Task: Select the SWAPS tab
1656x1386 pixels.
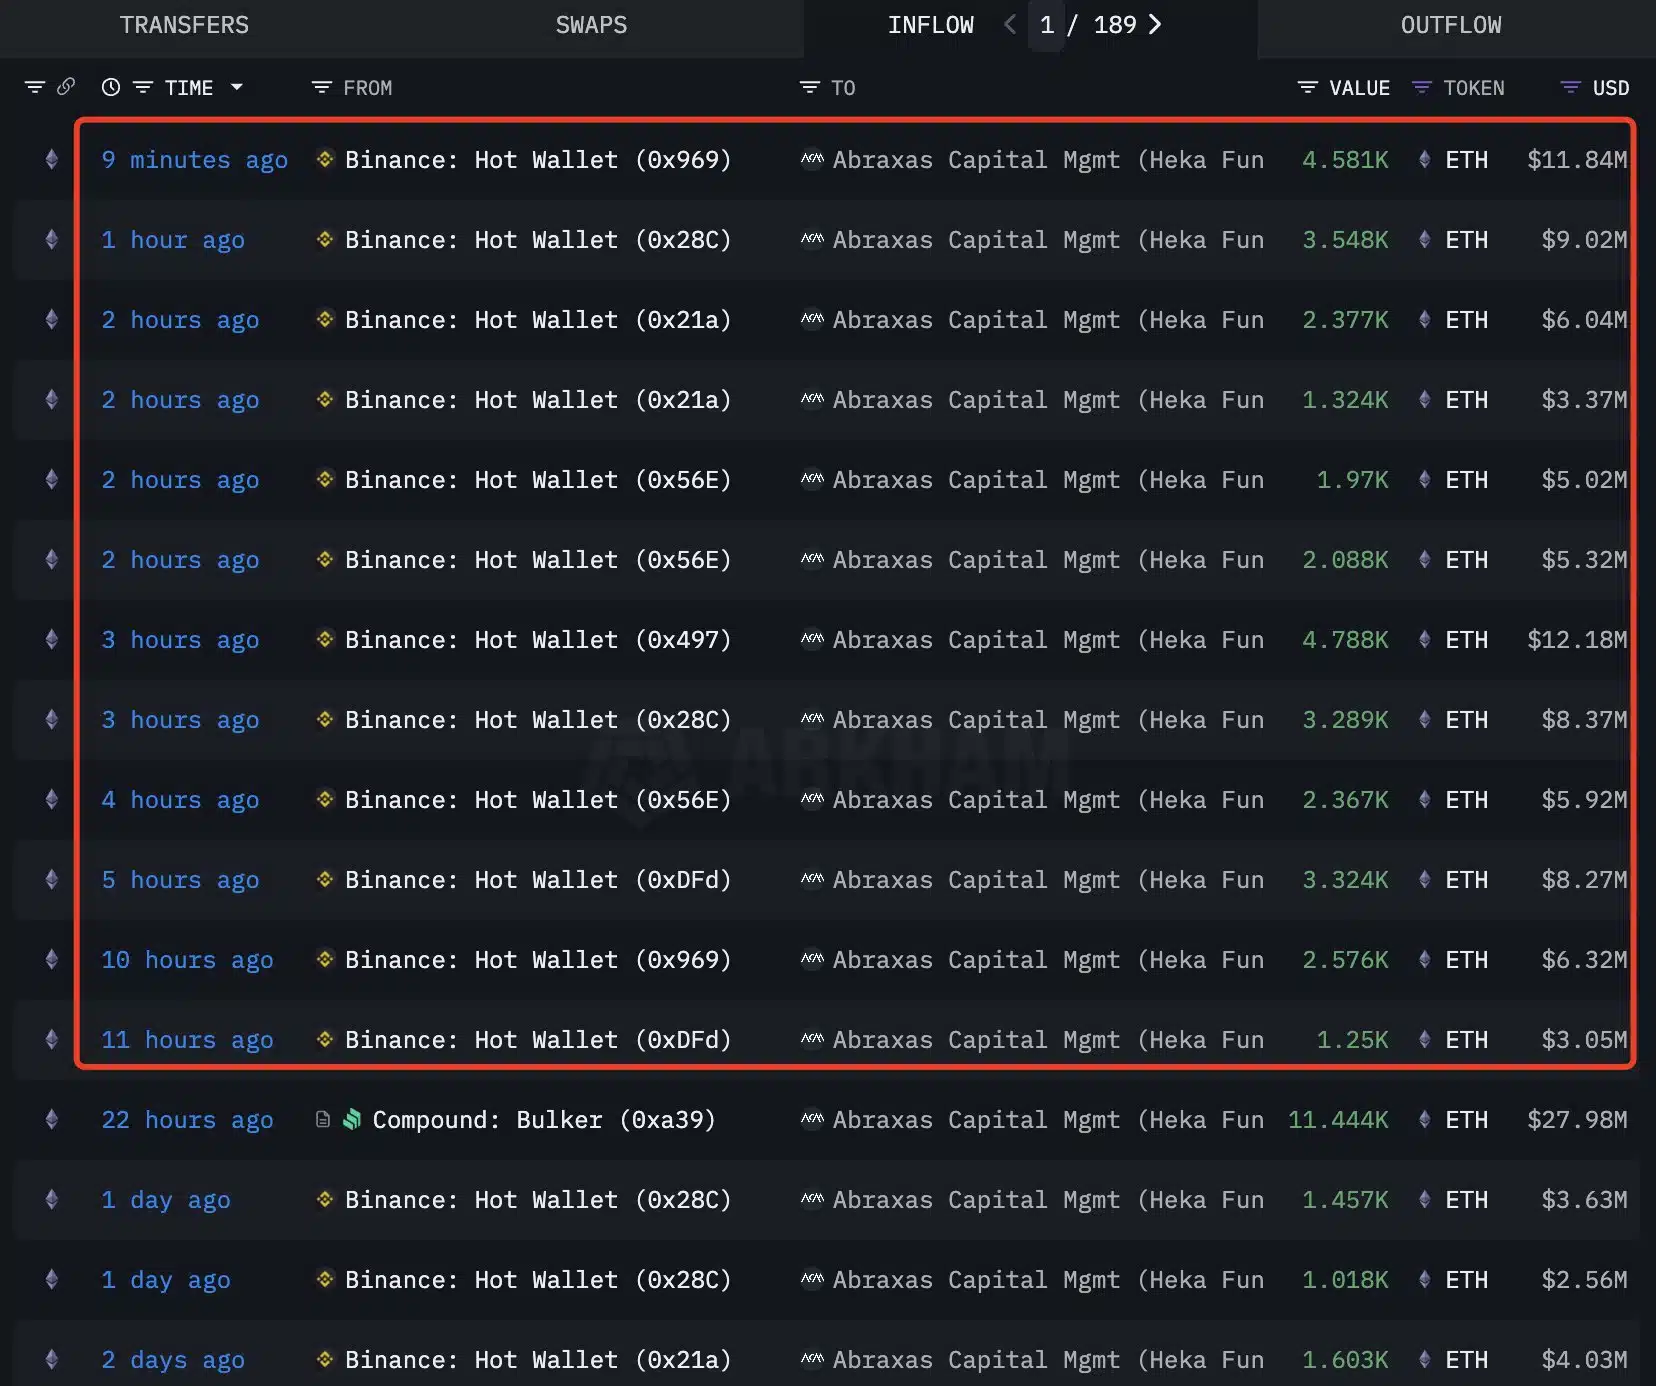Action: pyautogui.click(x=591, y=26)
